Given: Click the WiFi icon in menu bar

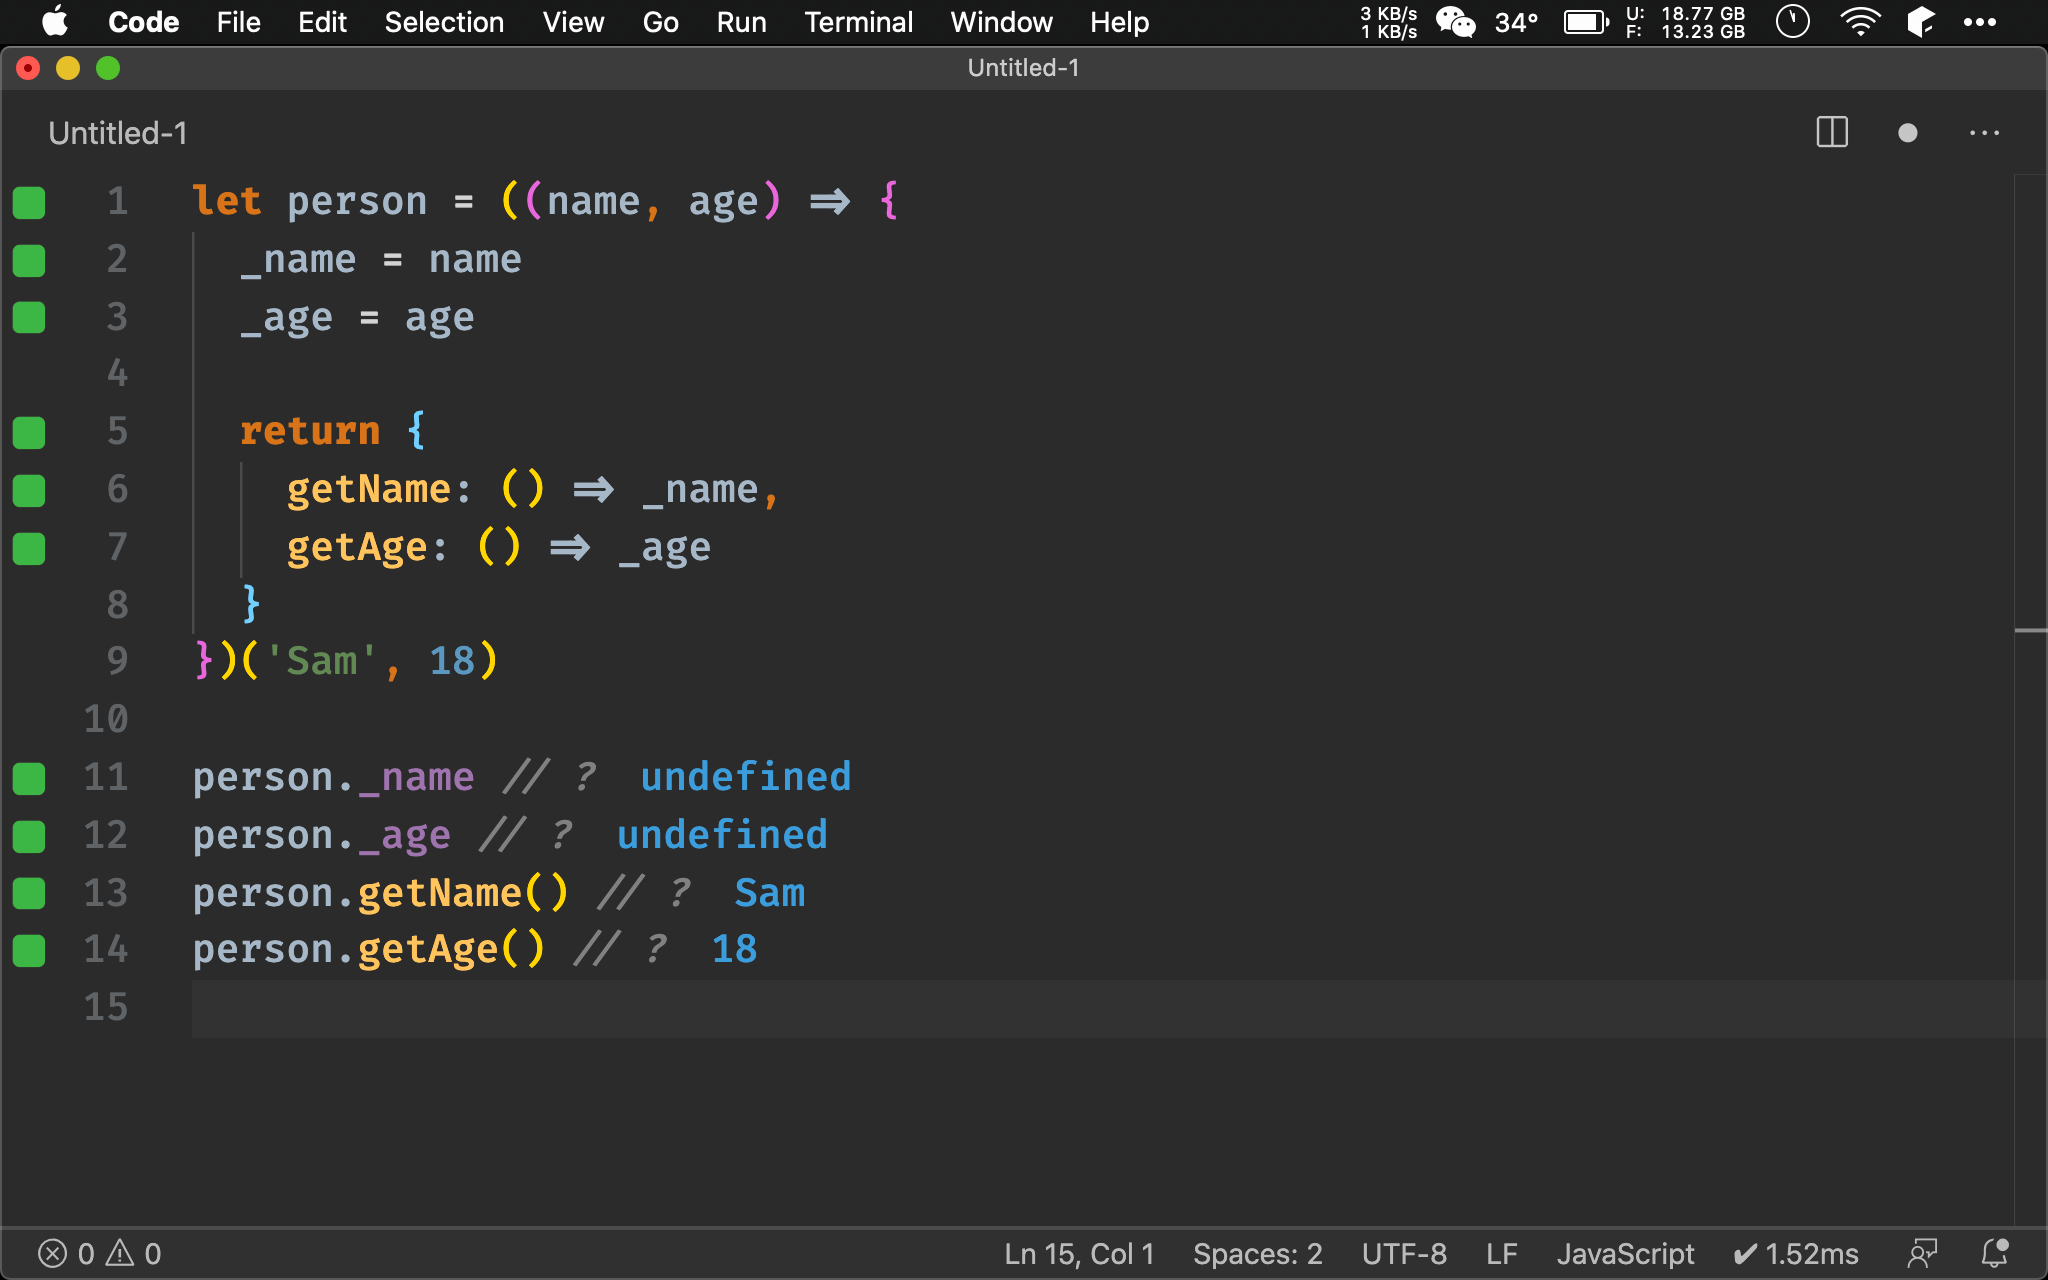Looking at the screenshot, I should coord(1859,22).
